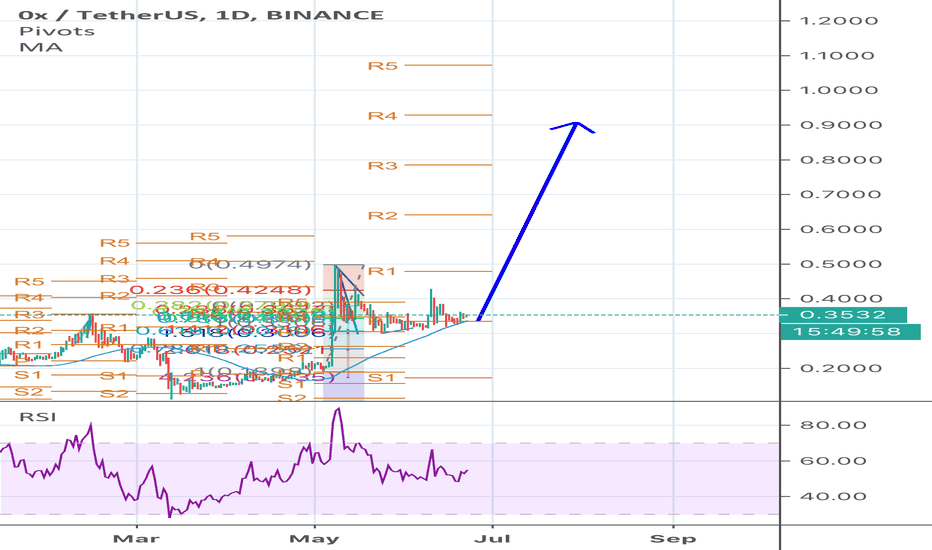
Task: Click the R4 pivot label near 0.9000 level
Action: tap(383, 115)
